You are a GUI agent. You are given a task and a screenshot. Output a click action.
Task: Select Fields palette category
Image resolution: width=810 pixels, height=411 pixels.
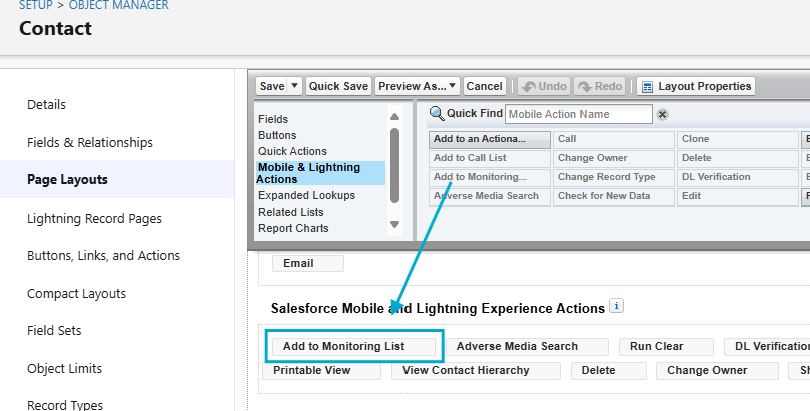[x=273, y=119]
